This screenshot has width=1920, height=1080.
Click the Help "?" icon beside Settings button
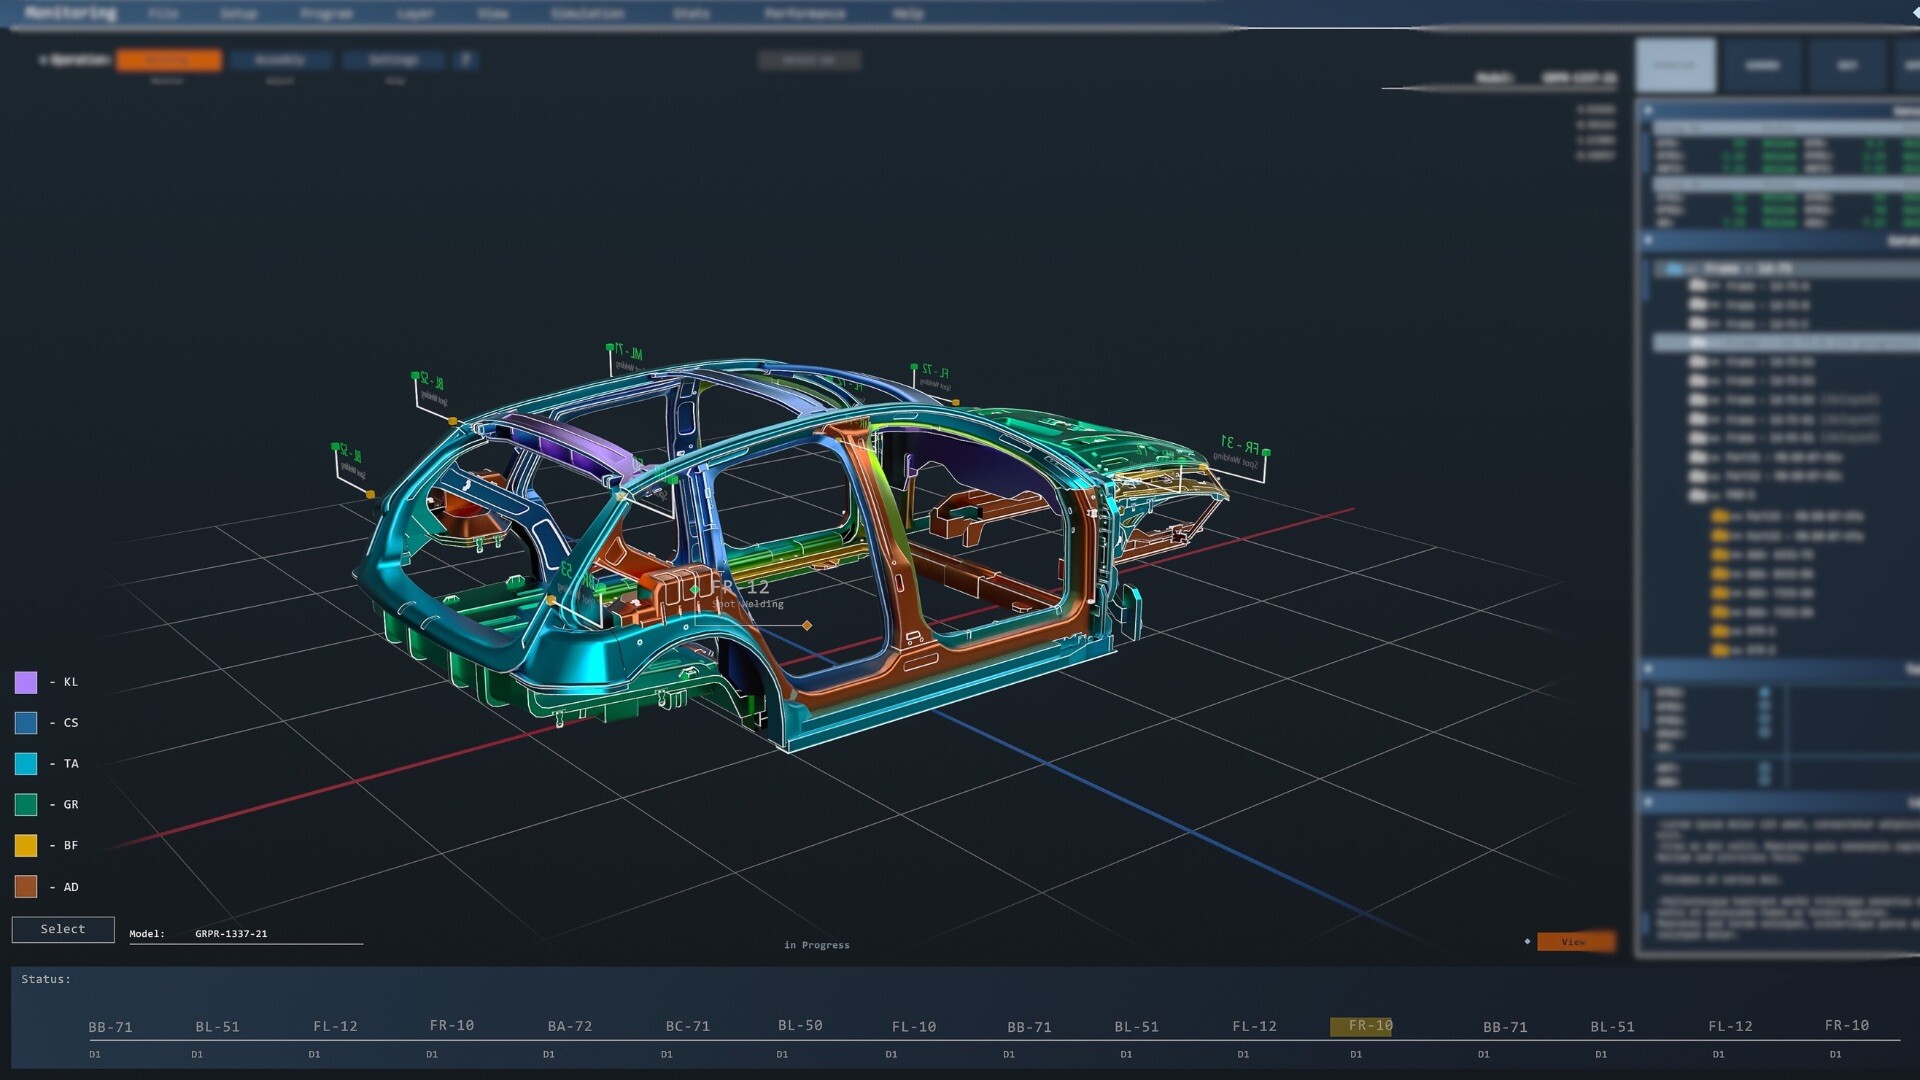466,60
